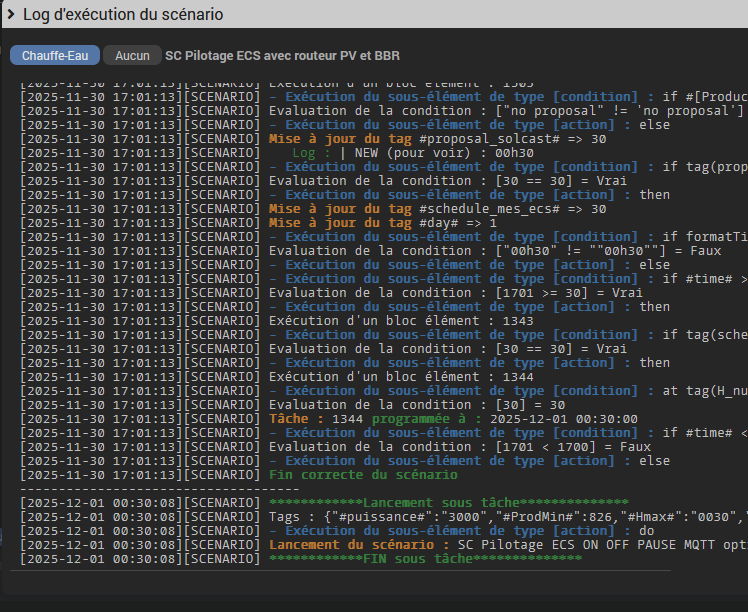Click the green "Lancement sous tâche" line
The width and height of the screenshot is (748, 612).
click(x=449, y=502)
